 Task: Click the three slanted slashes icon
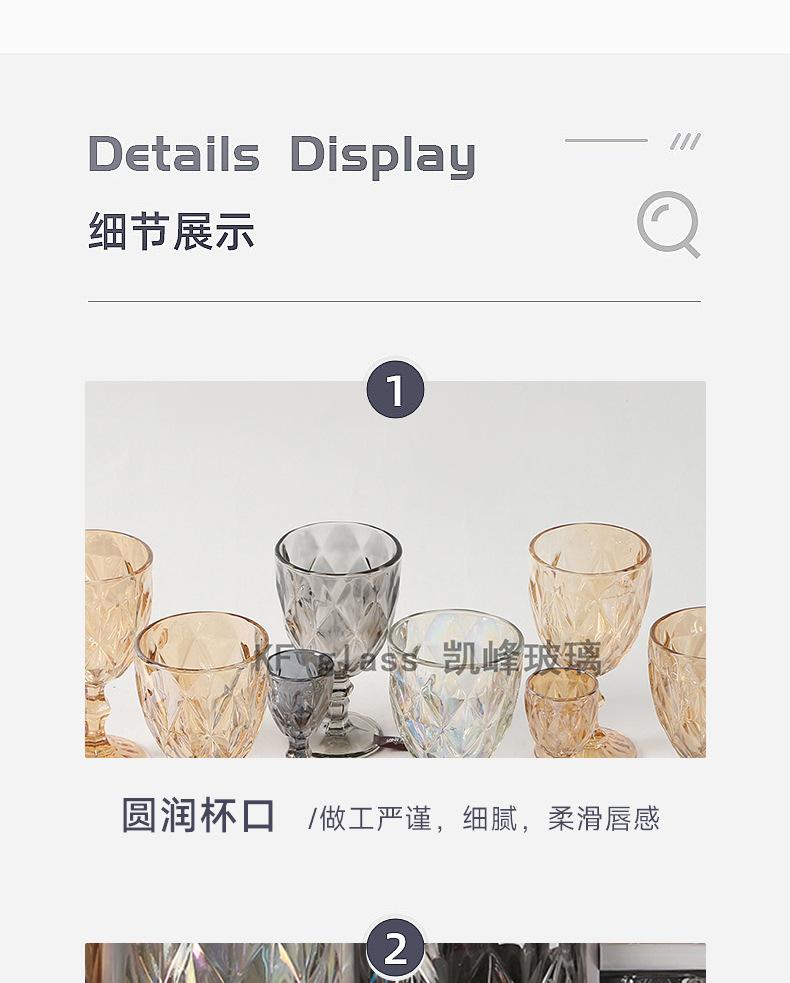685,142
